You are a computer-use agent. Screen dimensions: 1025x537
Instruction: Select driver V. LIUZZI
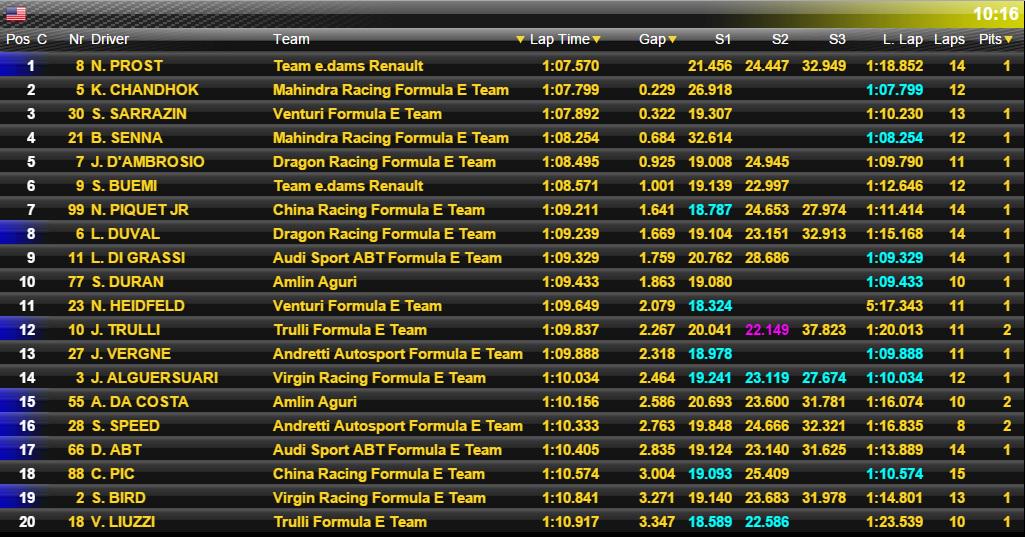tap(123, 522)
